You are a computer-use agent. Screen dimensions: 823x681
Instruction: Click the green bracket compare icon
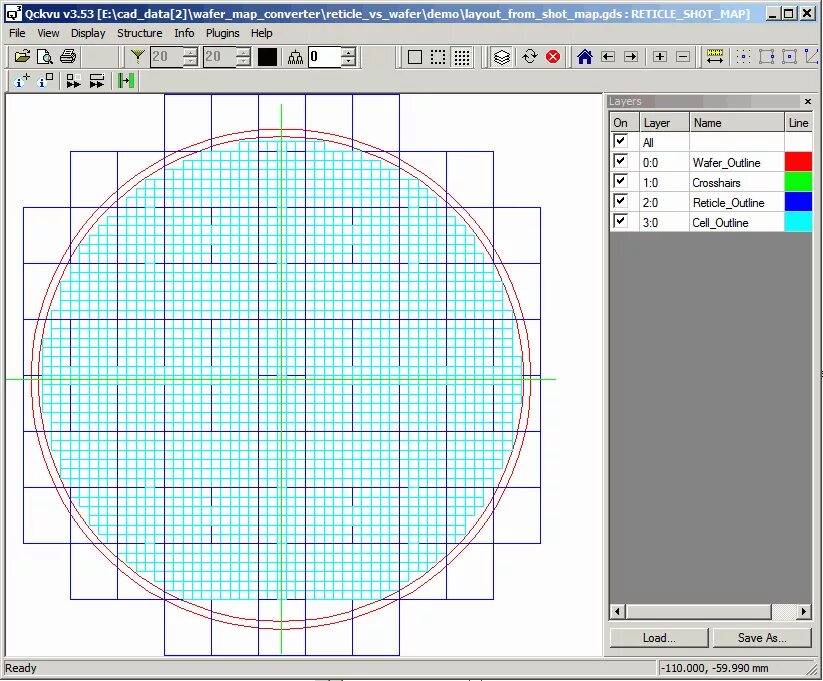[126, 81]
